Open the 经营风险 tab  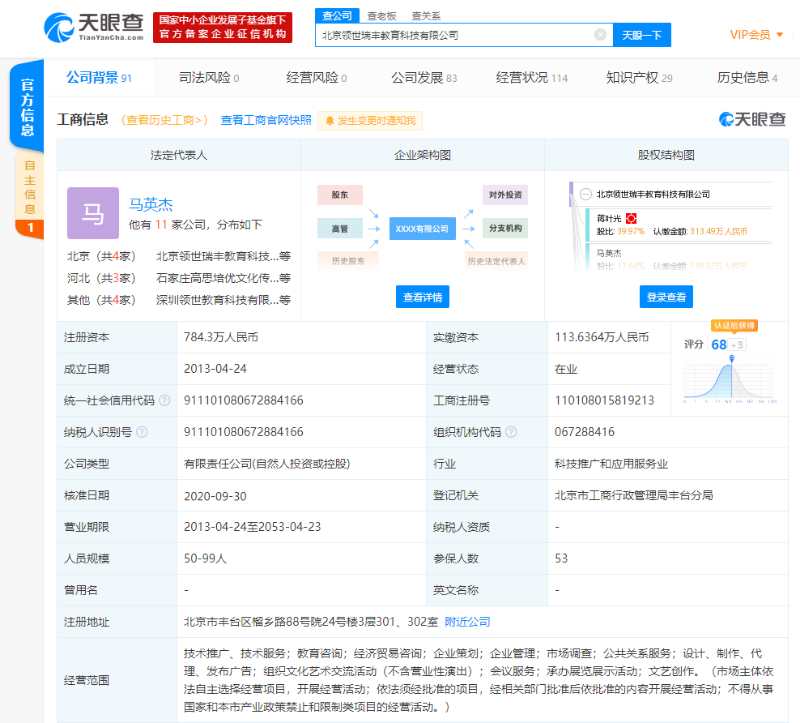(x=317, y=78)
